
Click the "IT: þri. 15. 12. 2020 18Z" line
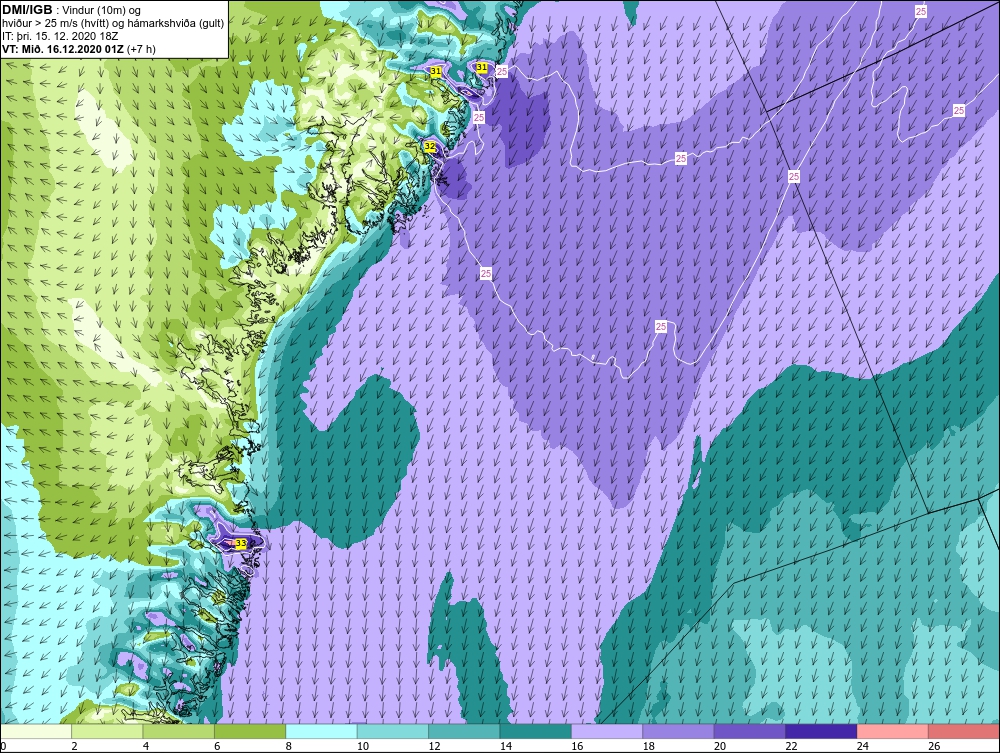tap(60, 36)
